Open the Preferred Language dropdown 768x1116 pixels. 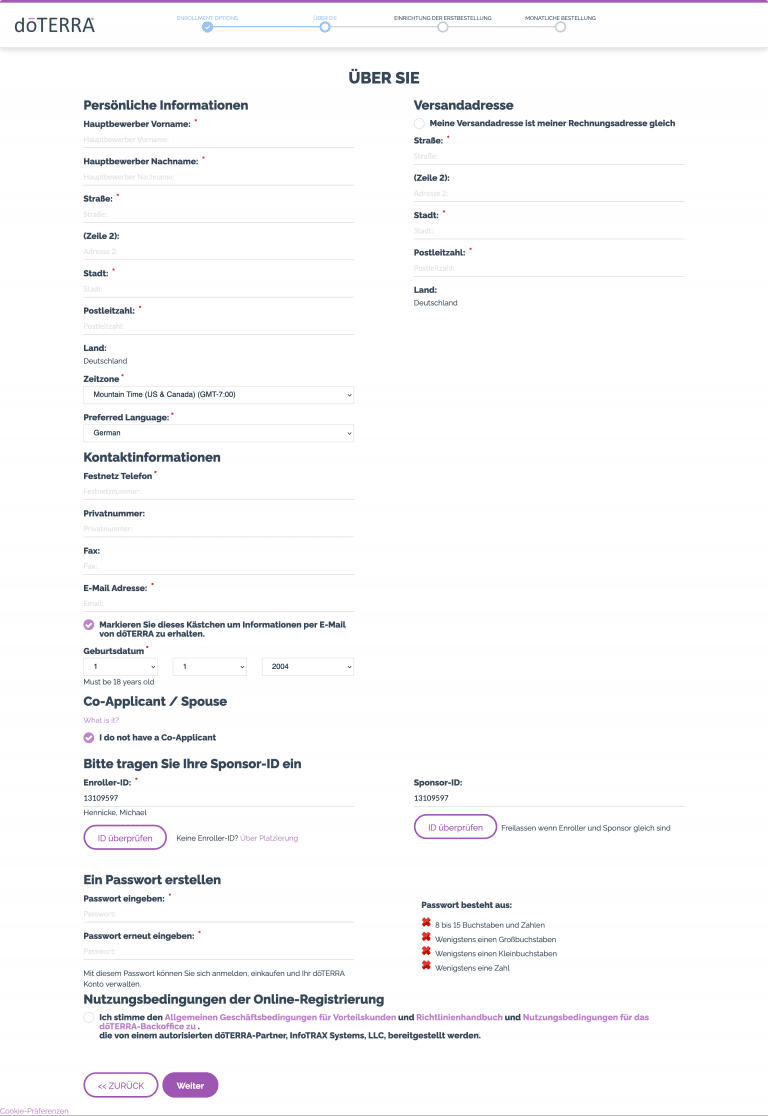pos(218,433)
